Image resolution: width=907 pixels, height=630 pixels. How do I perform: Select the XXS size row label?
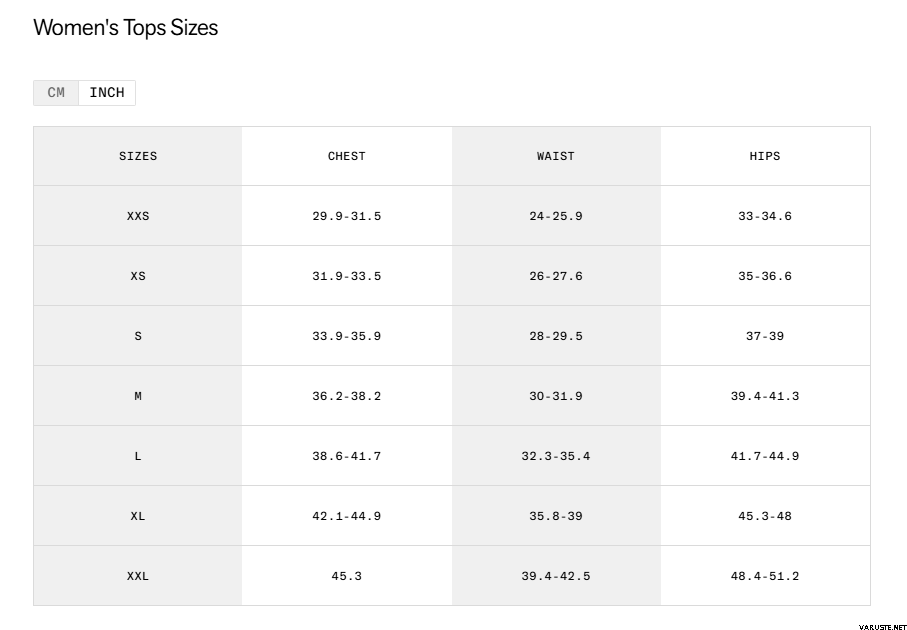[138, 216]
